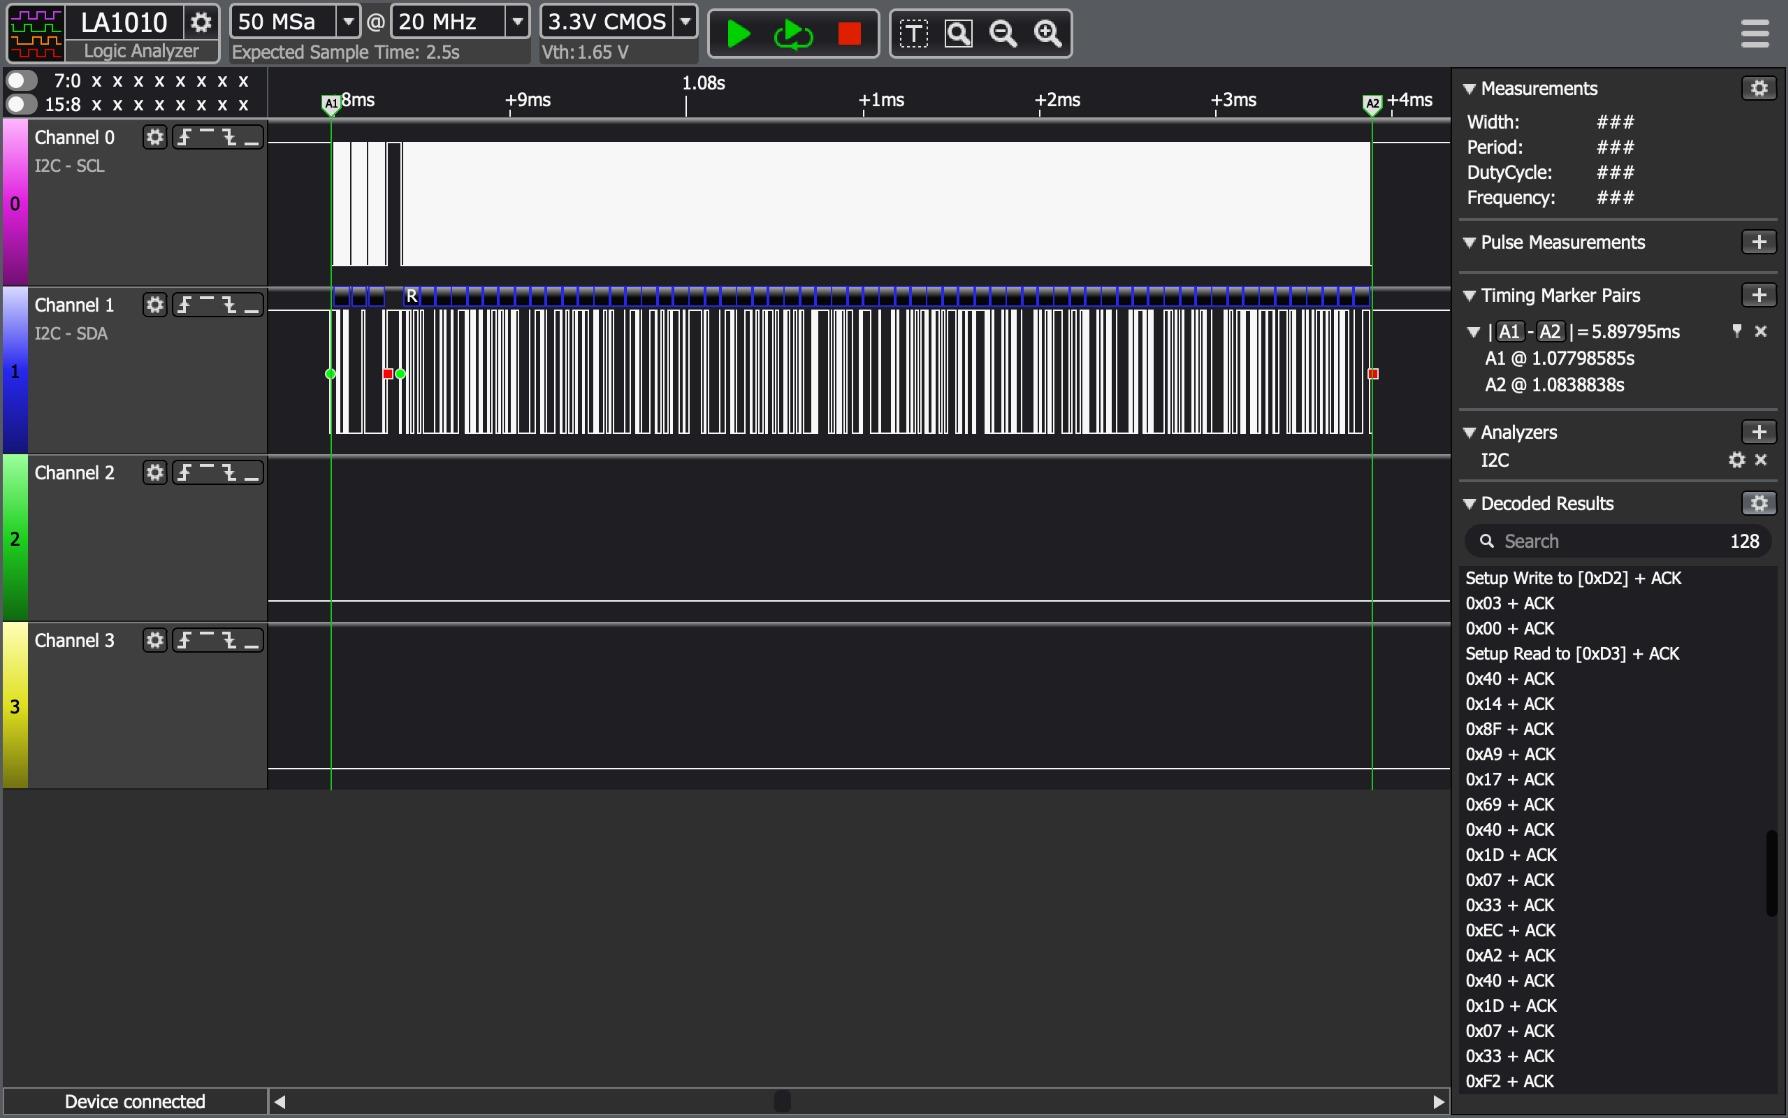Remove the I2C analyzer
Screen dimensions: 1788x1118
pyautogui.click(x=1761, y=460)
